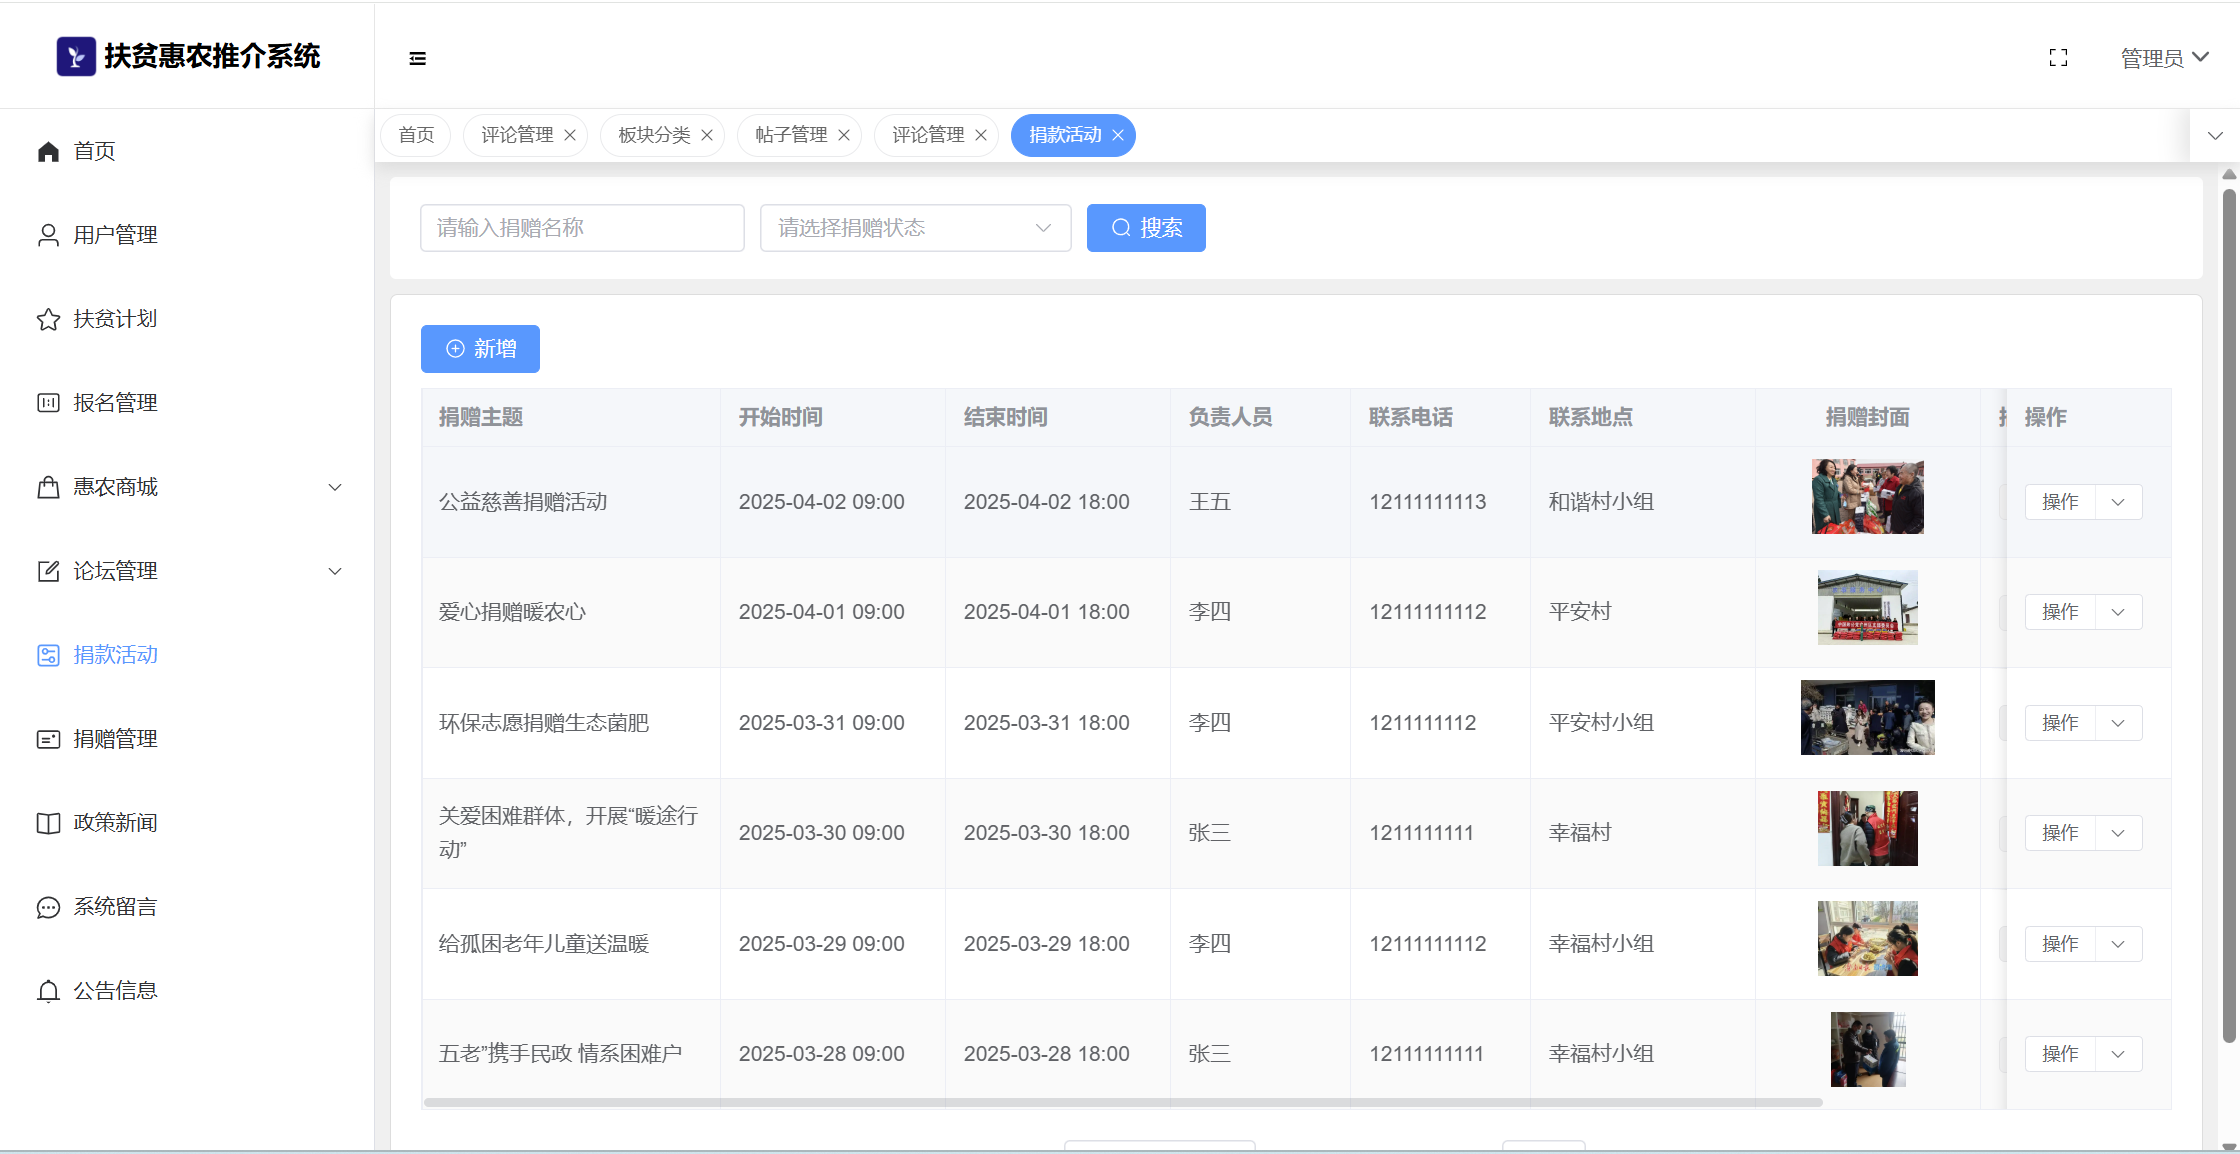Click the 政策新闻 book icon
2240x1154 pixels.
(48, 823)
